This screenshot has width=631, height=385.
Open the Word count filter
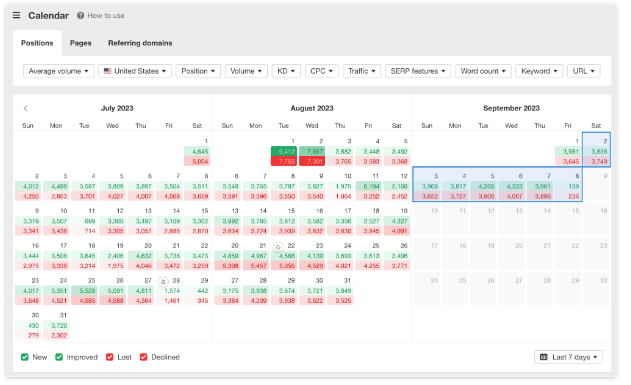tap(483, 71)
